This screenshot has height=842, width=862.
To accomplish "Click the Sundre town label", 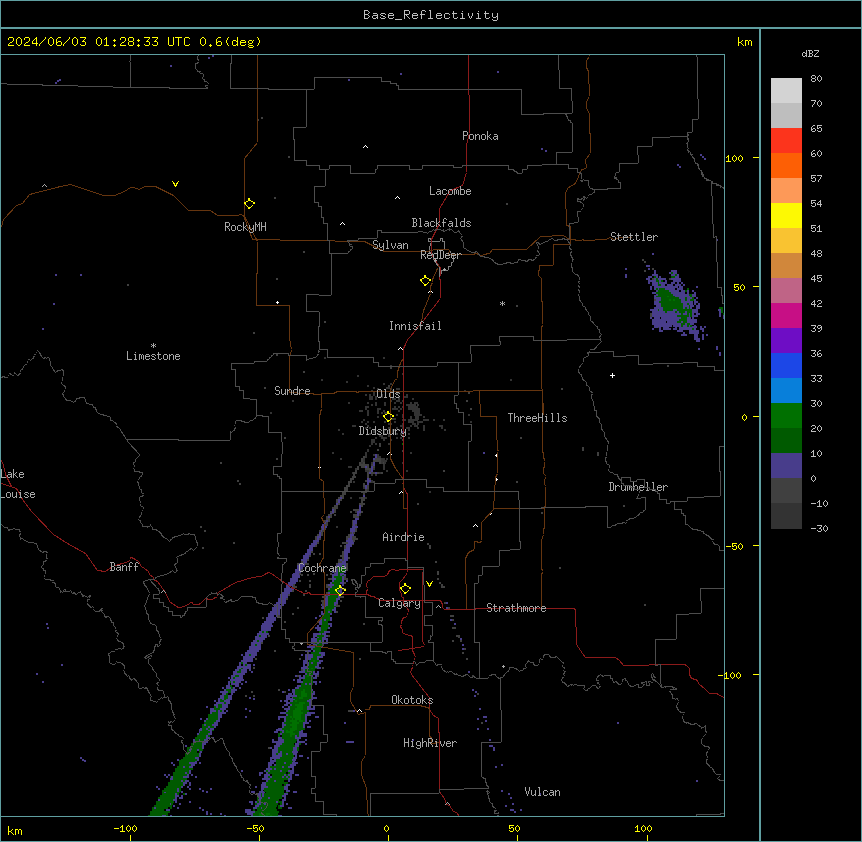I will [292, 391].
